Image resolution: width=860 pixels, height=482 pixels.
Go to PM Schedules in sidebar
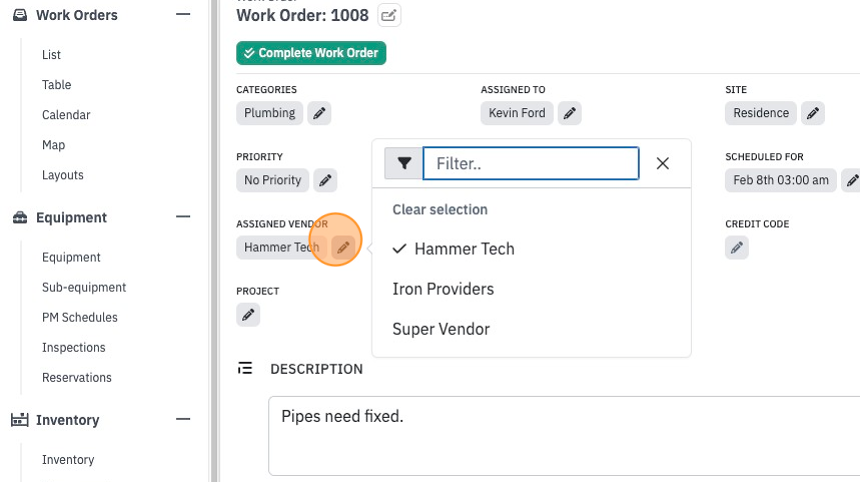pyautogui.click(x=80, y=317)
